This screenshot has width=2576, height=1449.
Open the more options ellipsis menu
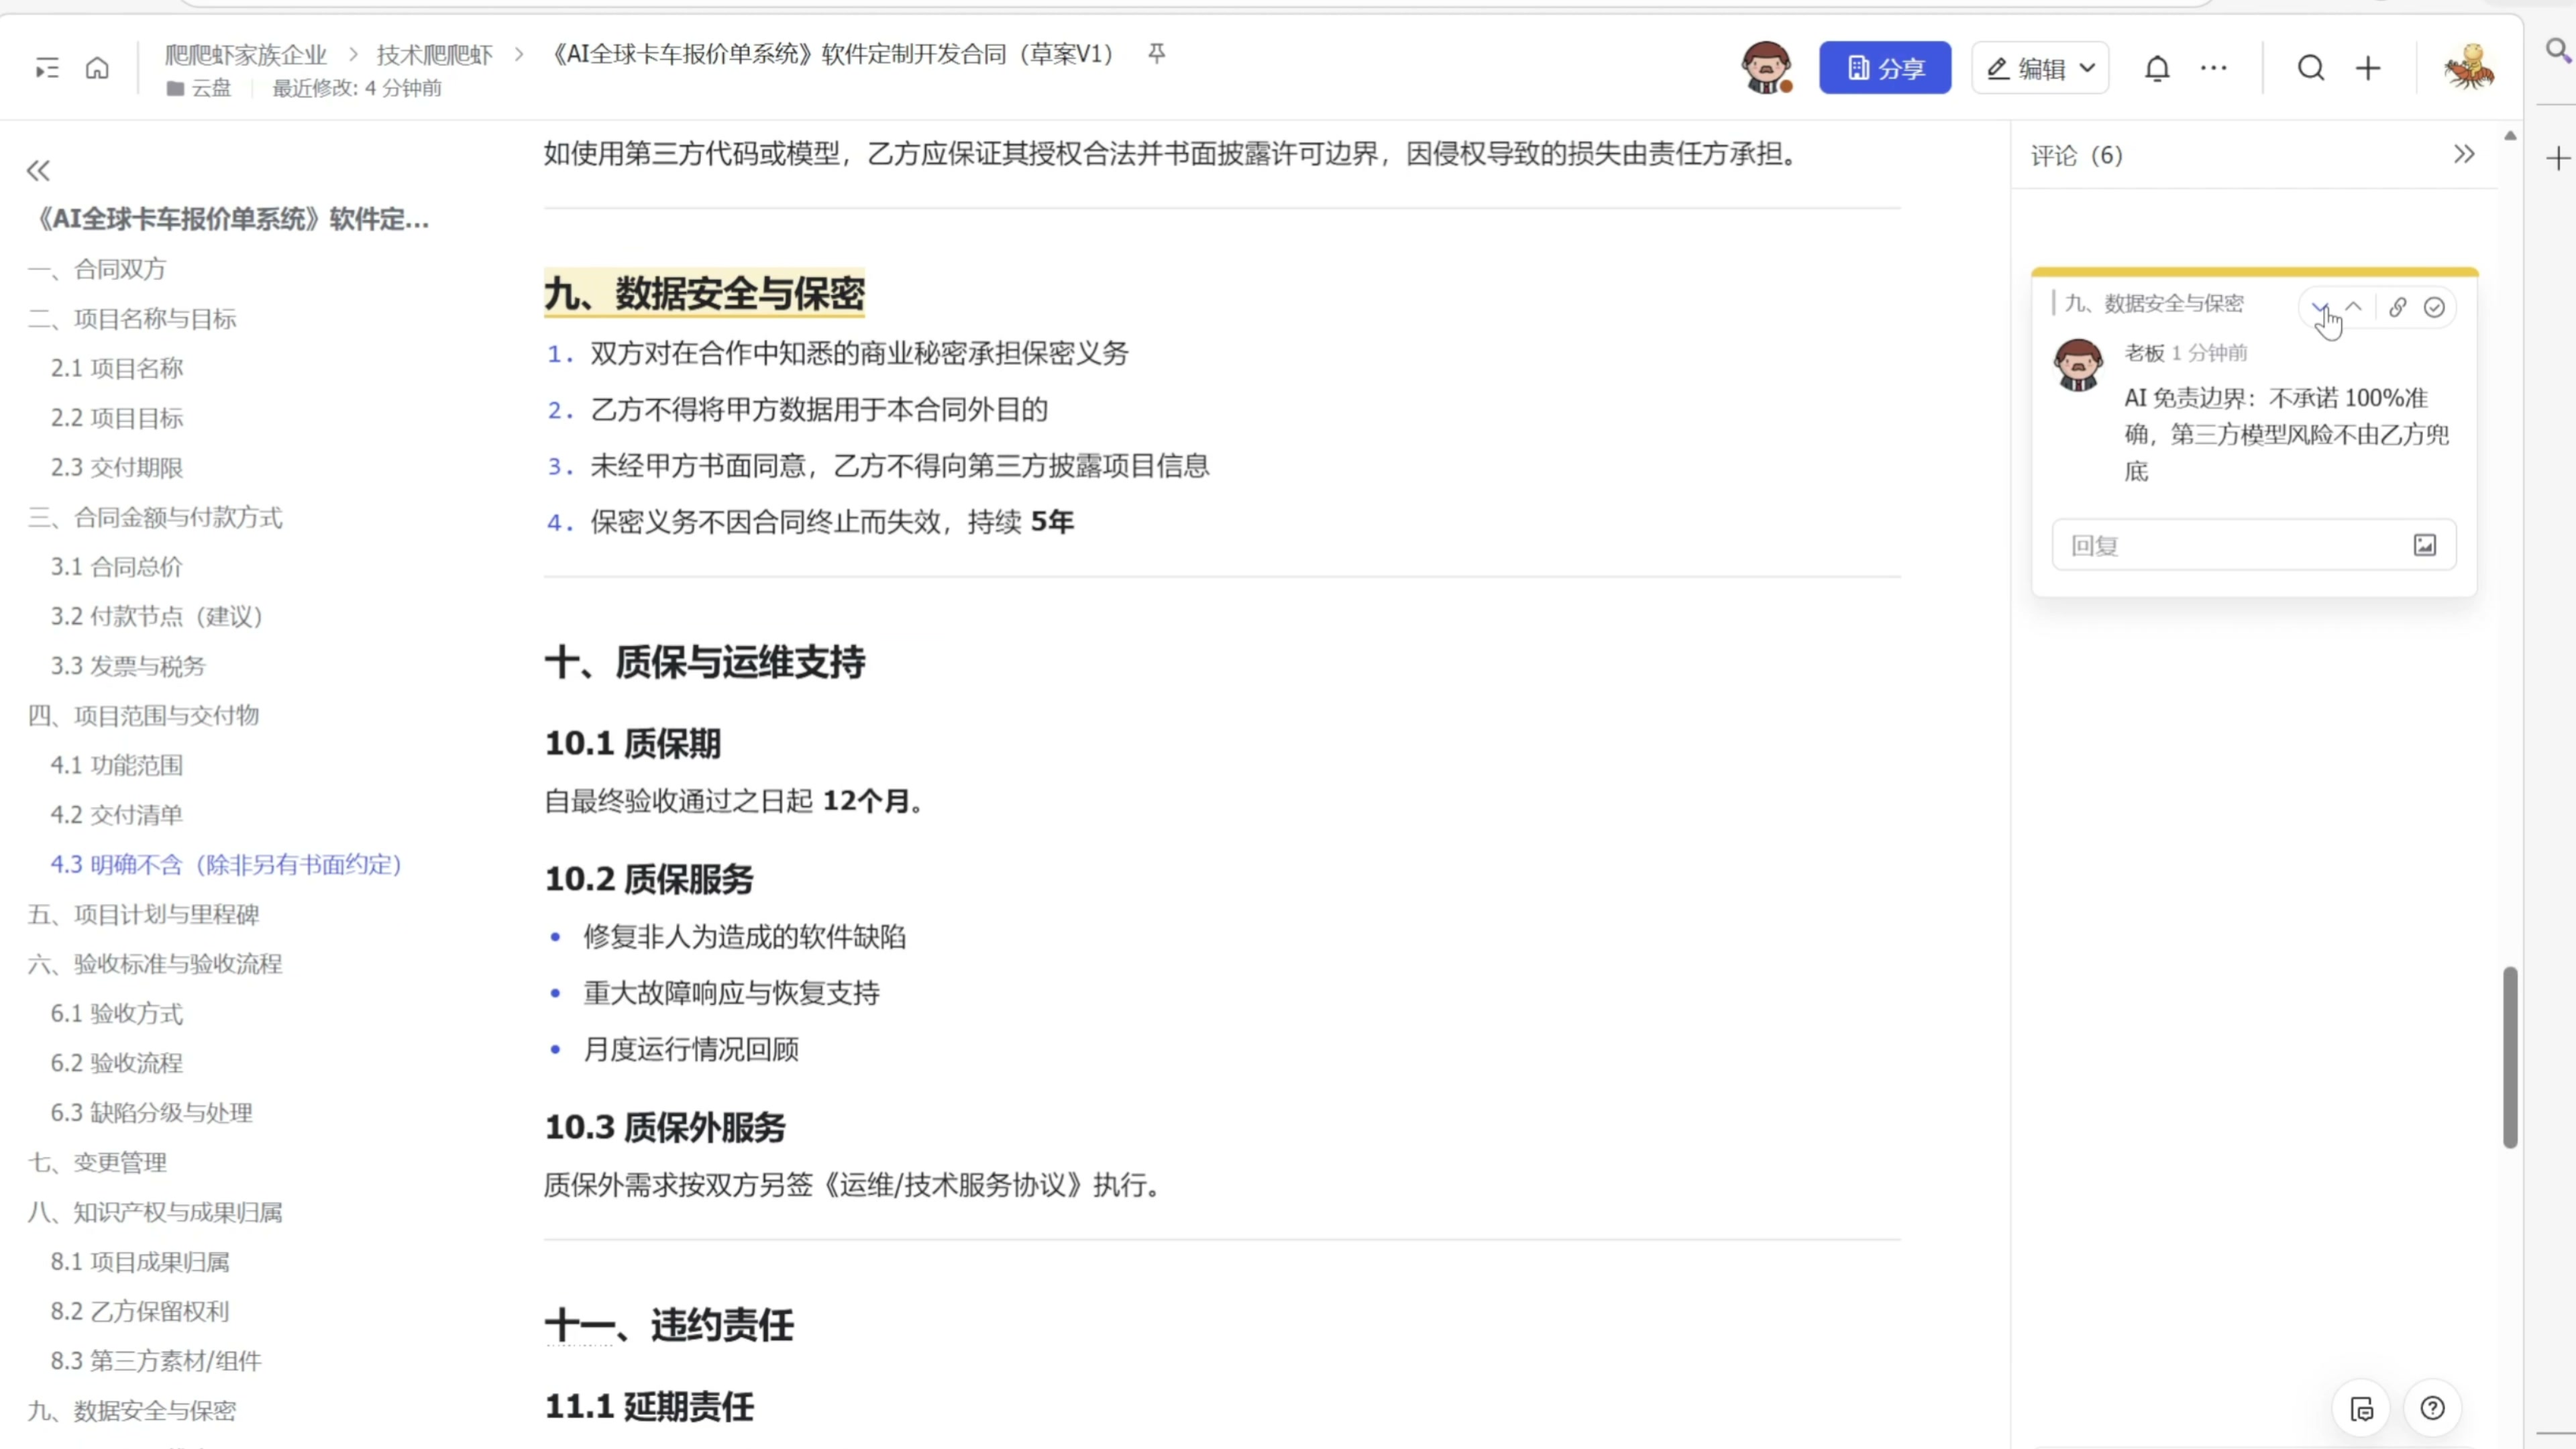[2213, 68]
